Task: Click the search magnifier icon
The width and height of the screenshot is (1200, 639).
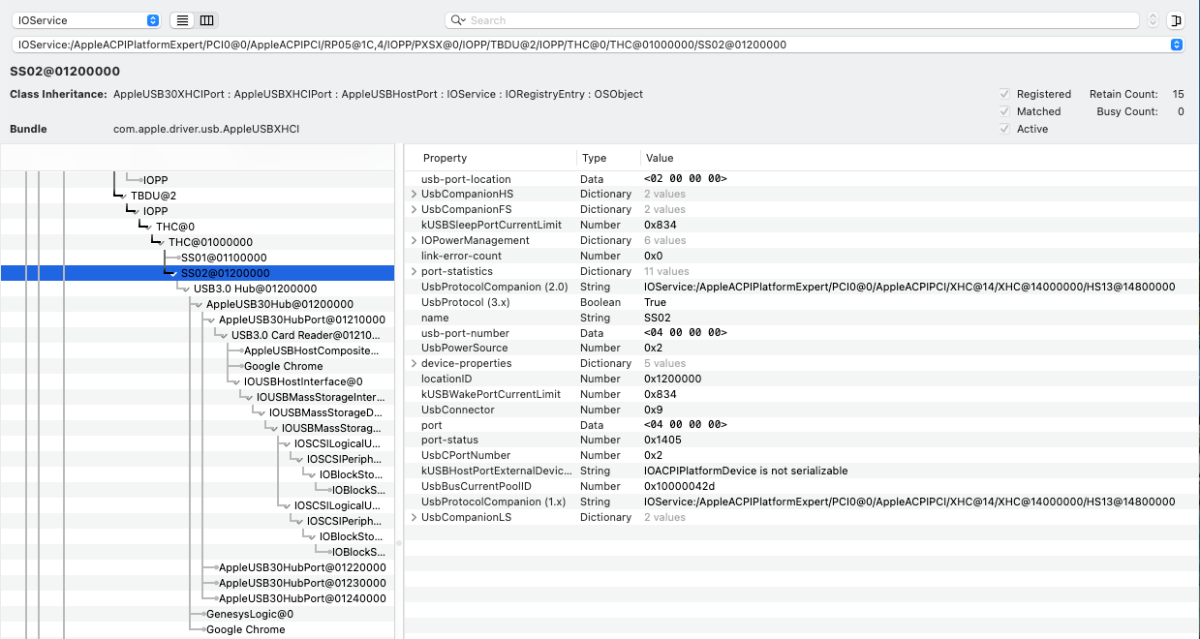Action: click(458, 20)
